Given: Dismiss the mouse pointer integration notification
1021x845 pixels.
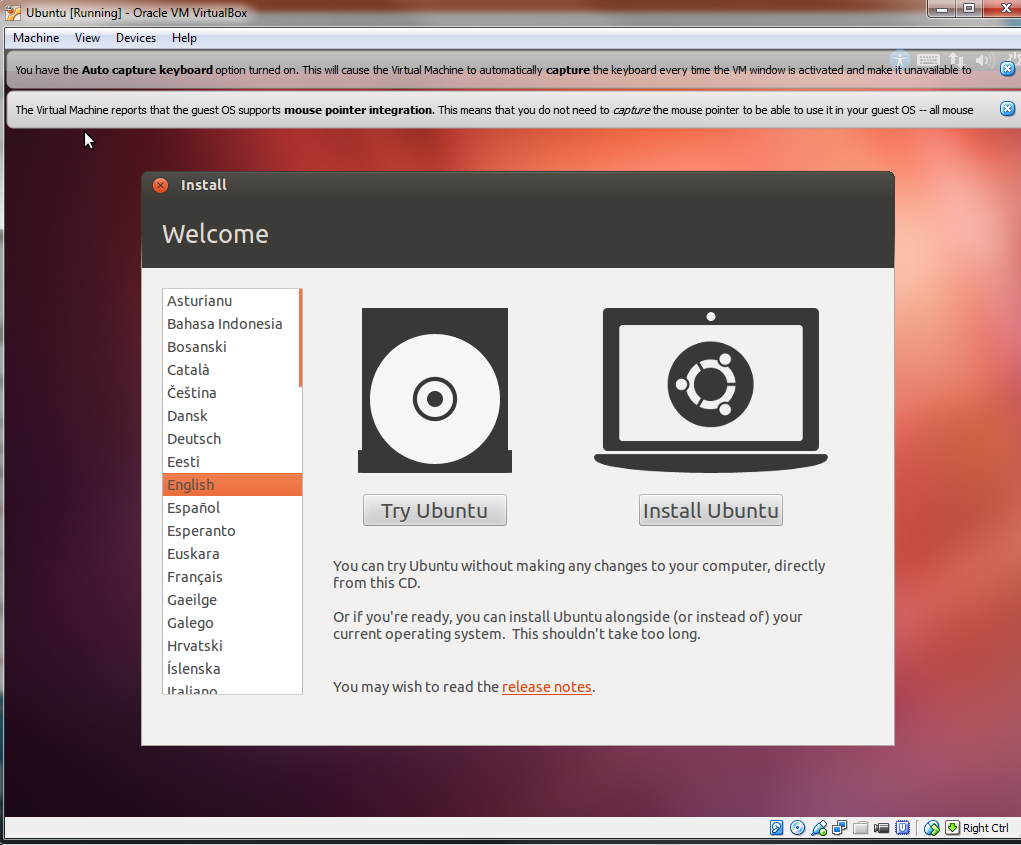Looking at the screenshot, I should pos(1007,109).
